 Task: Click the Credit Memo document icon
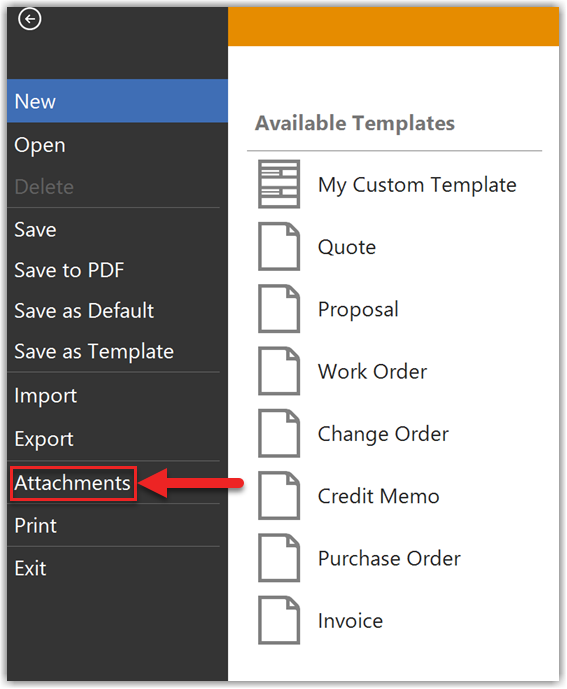tap(279, 496)
